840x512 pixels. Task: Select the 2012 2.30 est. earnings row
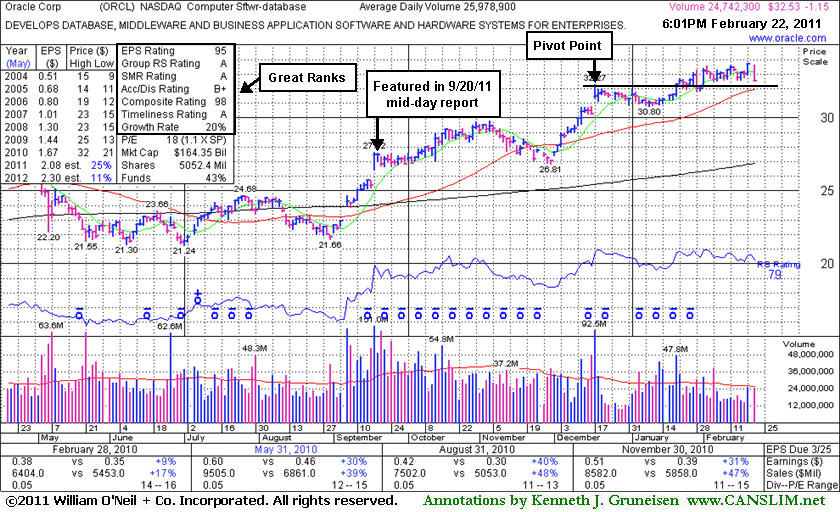59,178
